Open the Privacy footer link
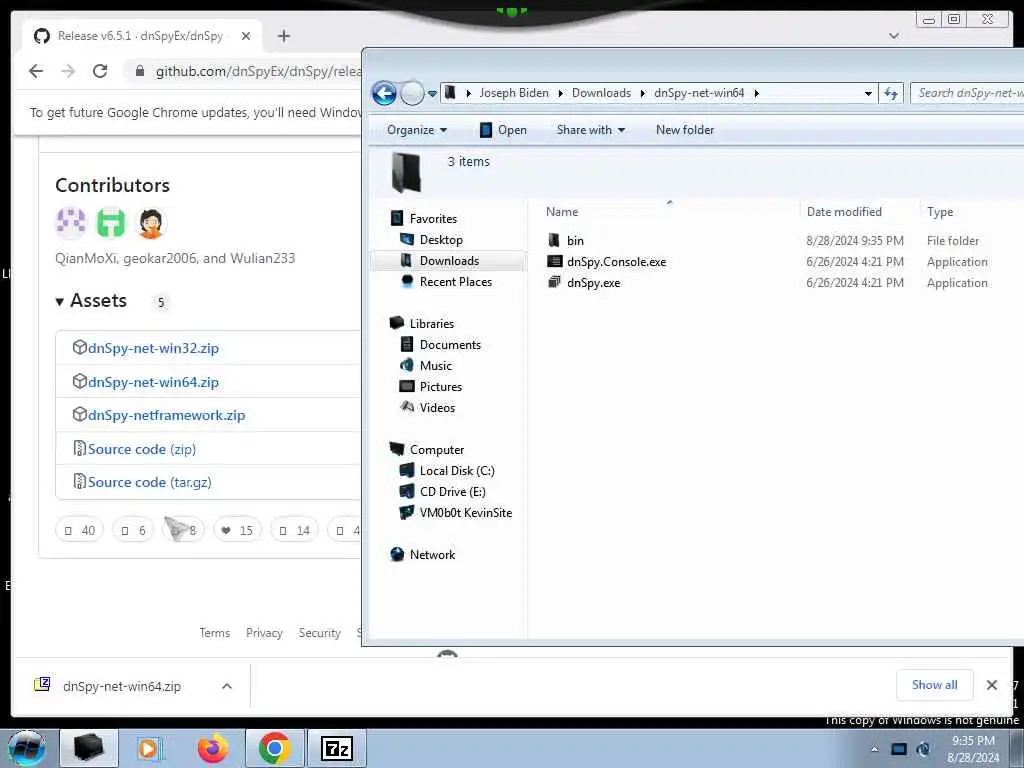This screenshot has width=1024, height=768. pos(264,633)
